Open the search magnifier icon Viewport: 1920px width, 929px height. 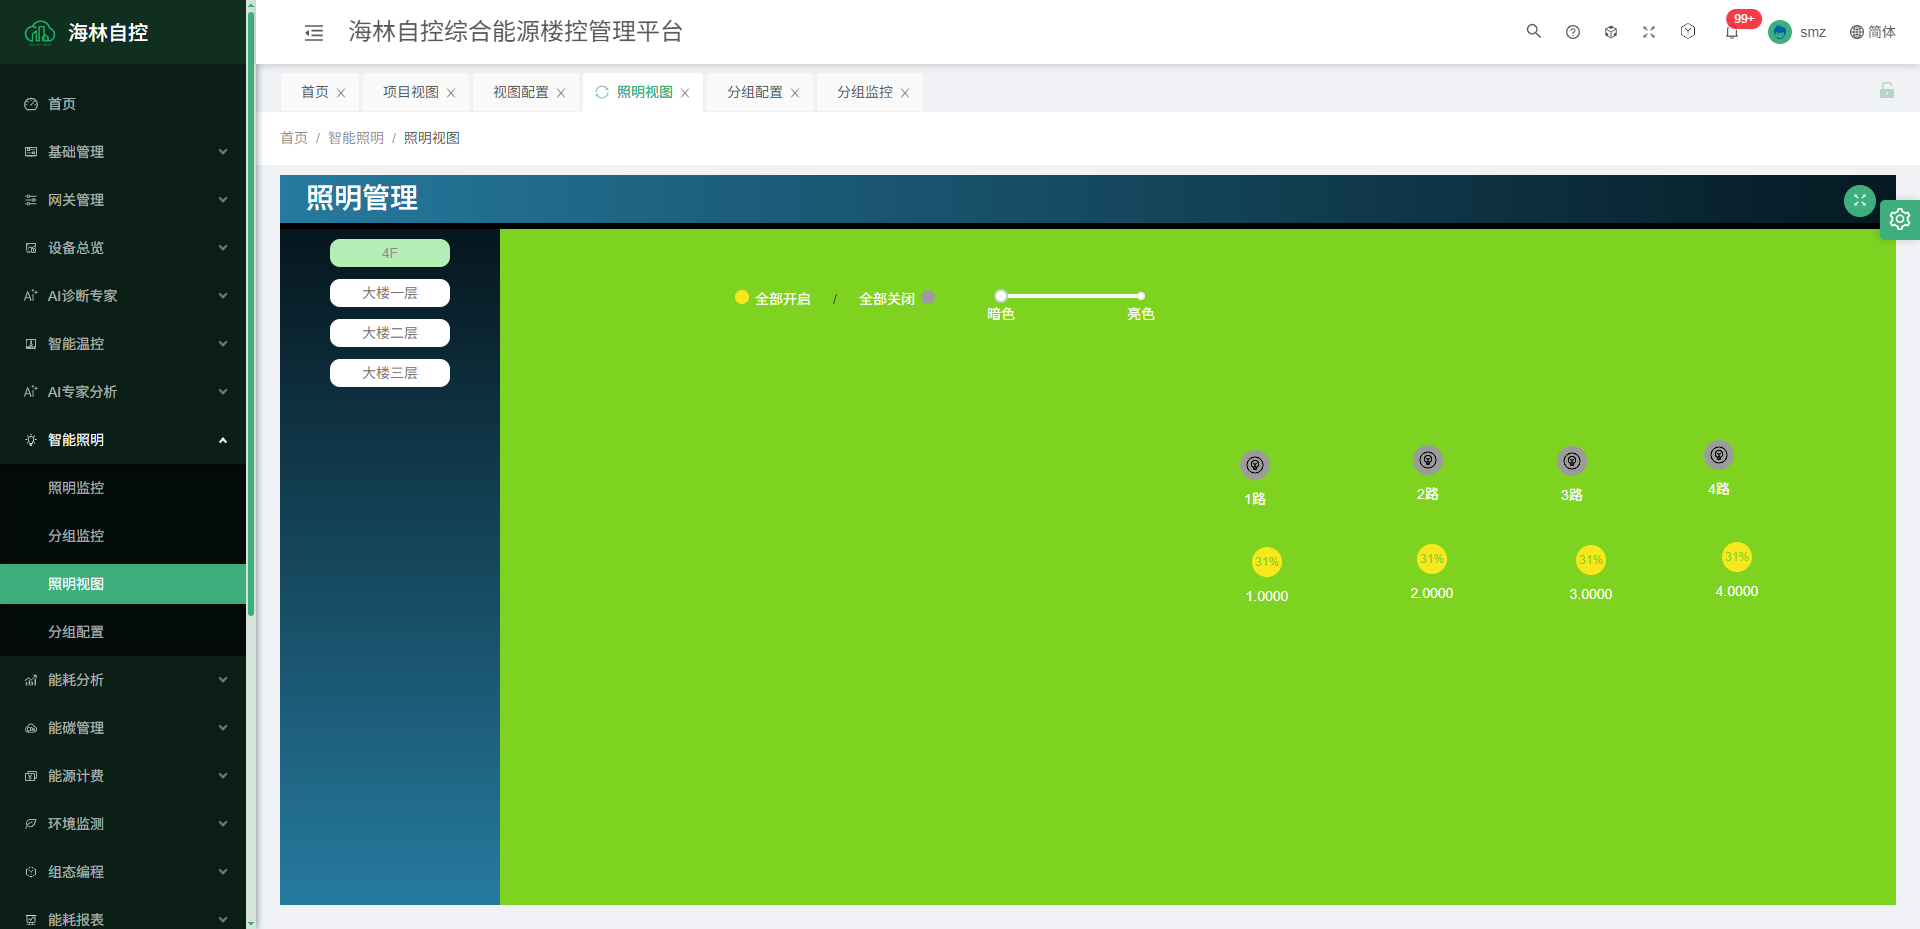point(1533,32)
